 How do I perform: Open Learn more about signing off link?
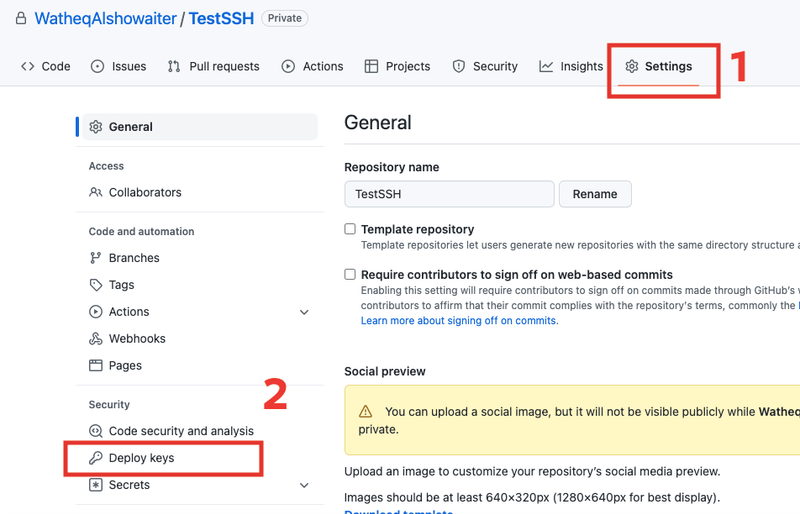coord(459,321)
